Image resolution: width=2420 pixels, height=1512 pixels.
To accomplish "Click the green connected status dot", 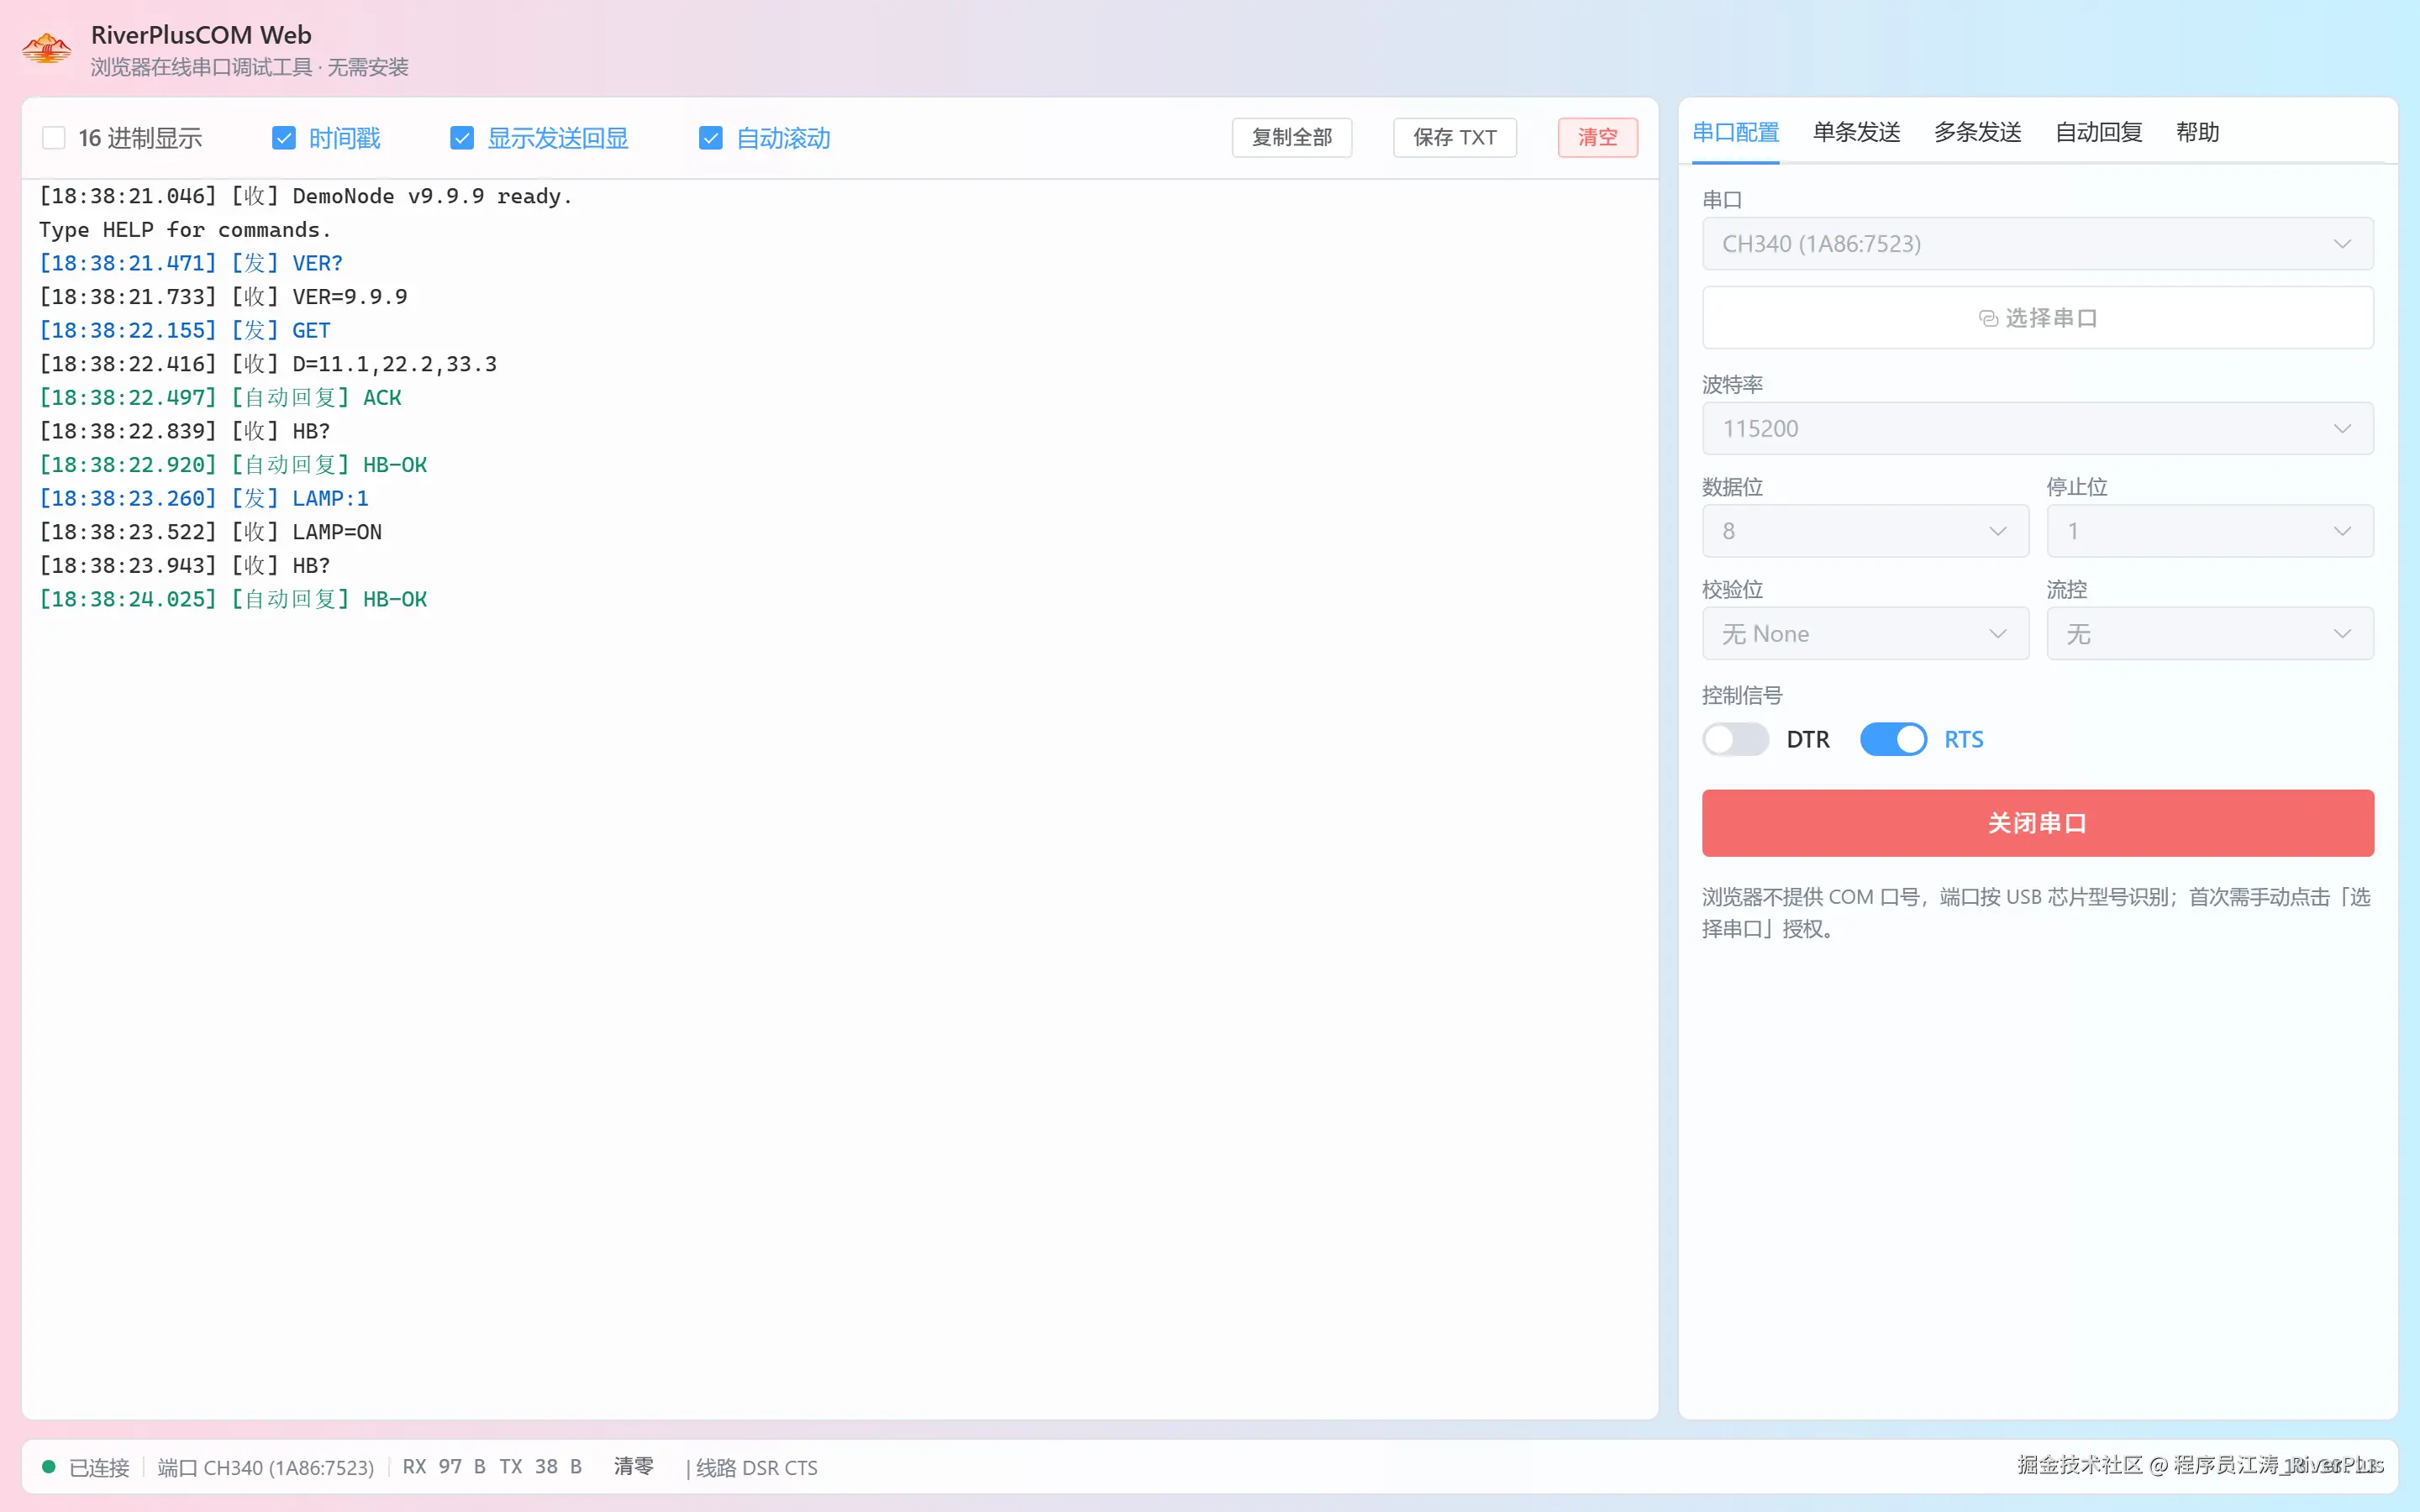I will (x=48, y=1466).
